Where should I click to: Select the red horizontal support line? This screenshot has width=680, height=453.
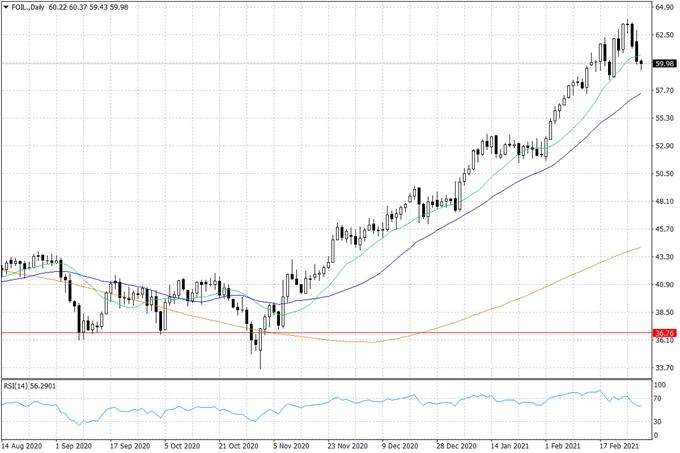(300, 332)
